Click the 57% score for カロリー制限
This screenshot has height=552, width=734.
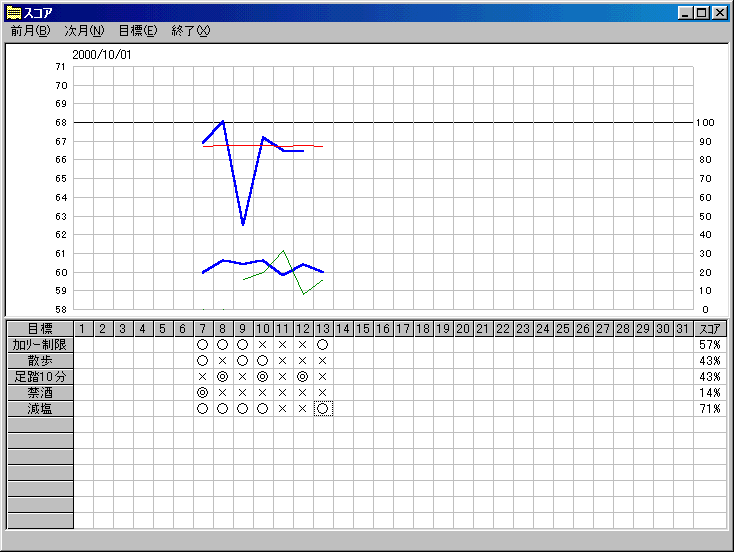pos(710,345)
